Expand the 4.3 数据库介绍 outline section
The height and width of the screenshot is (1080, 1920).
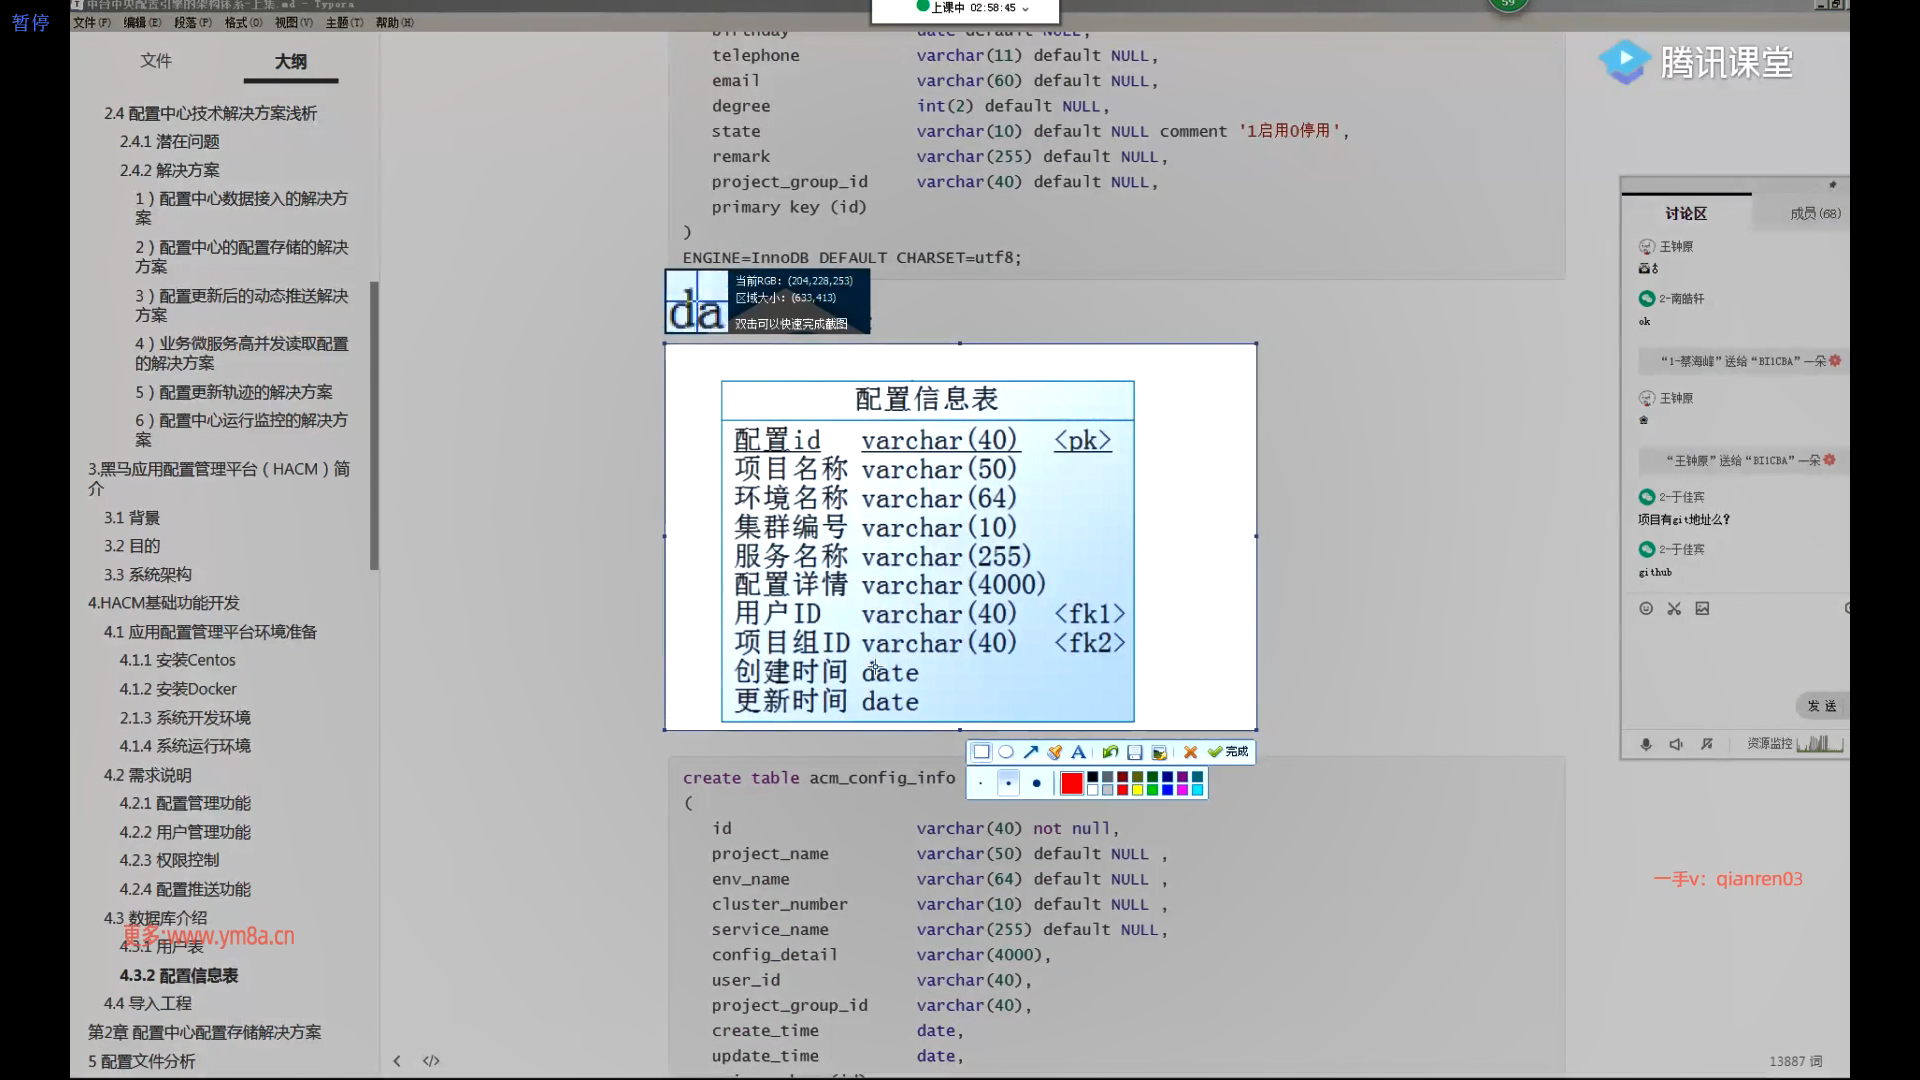(156, 917)
